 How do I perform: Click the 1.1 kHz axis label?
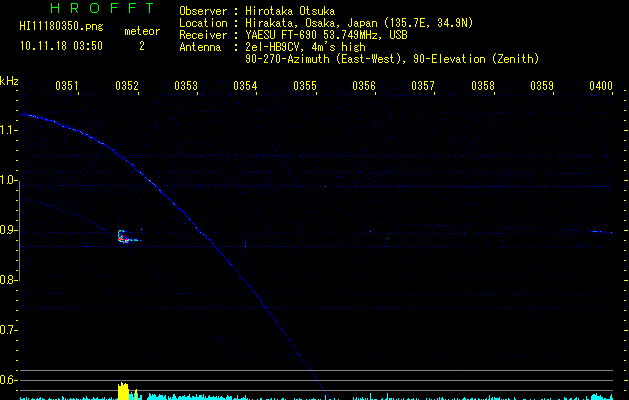[8, 130]
